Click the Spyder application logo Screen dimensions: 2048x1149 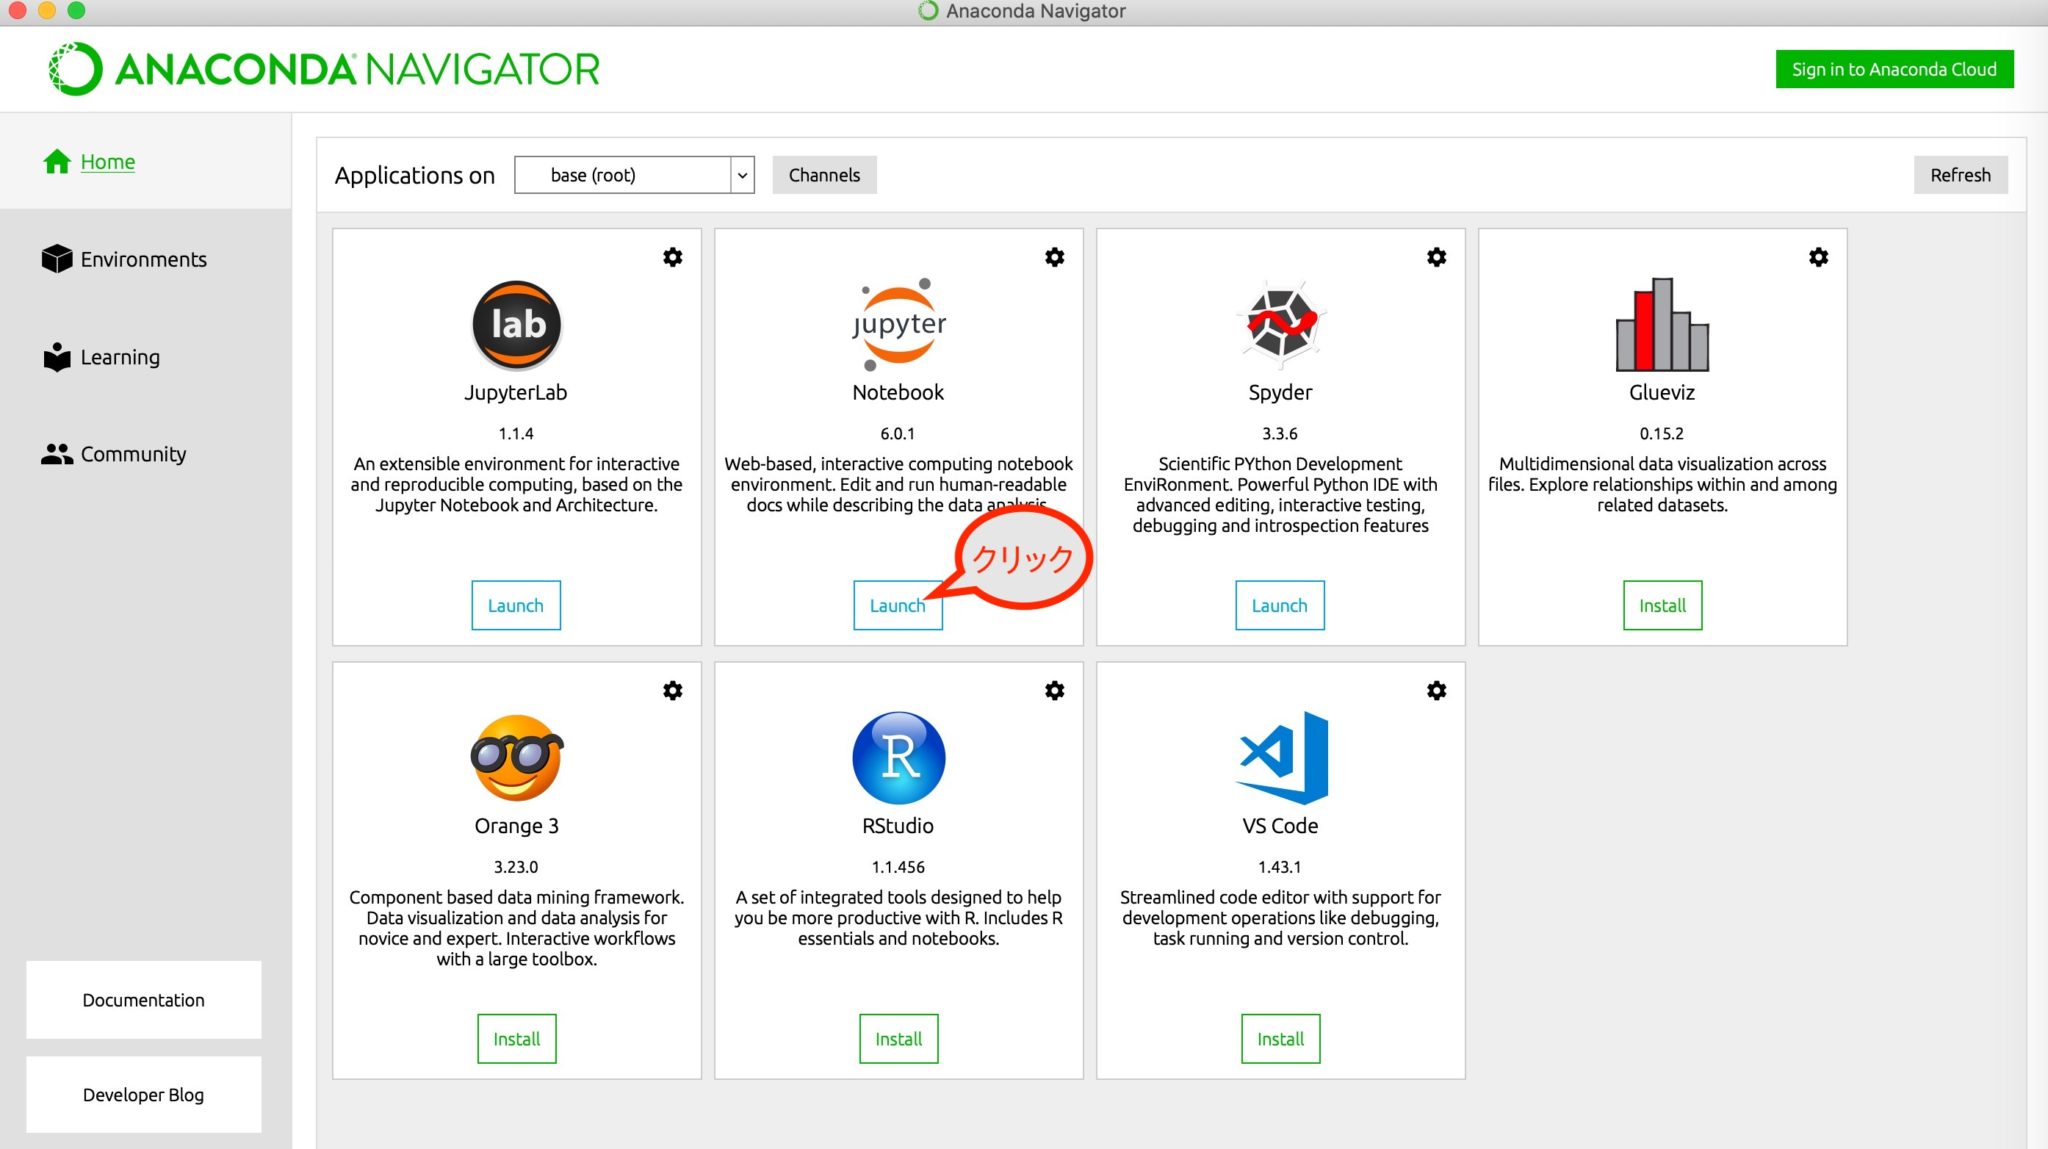tap(1280, 324)
